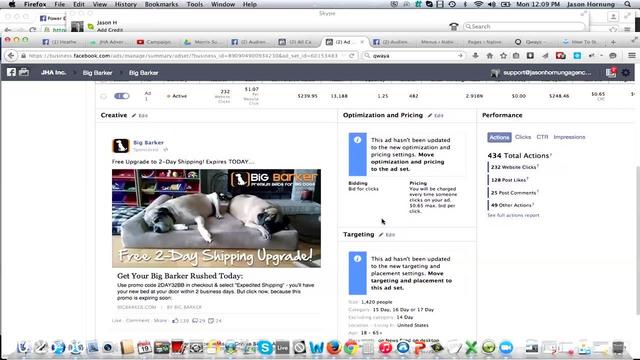
Task: Click the blue info icon under Optimization and Pricing
Action: coord(358,140)
